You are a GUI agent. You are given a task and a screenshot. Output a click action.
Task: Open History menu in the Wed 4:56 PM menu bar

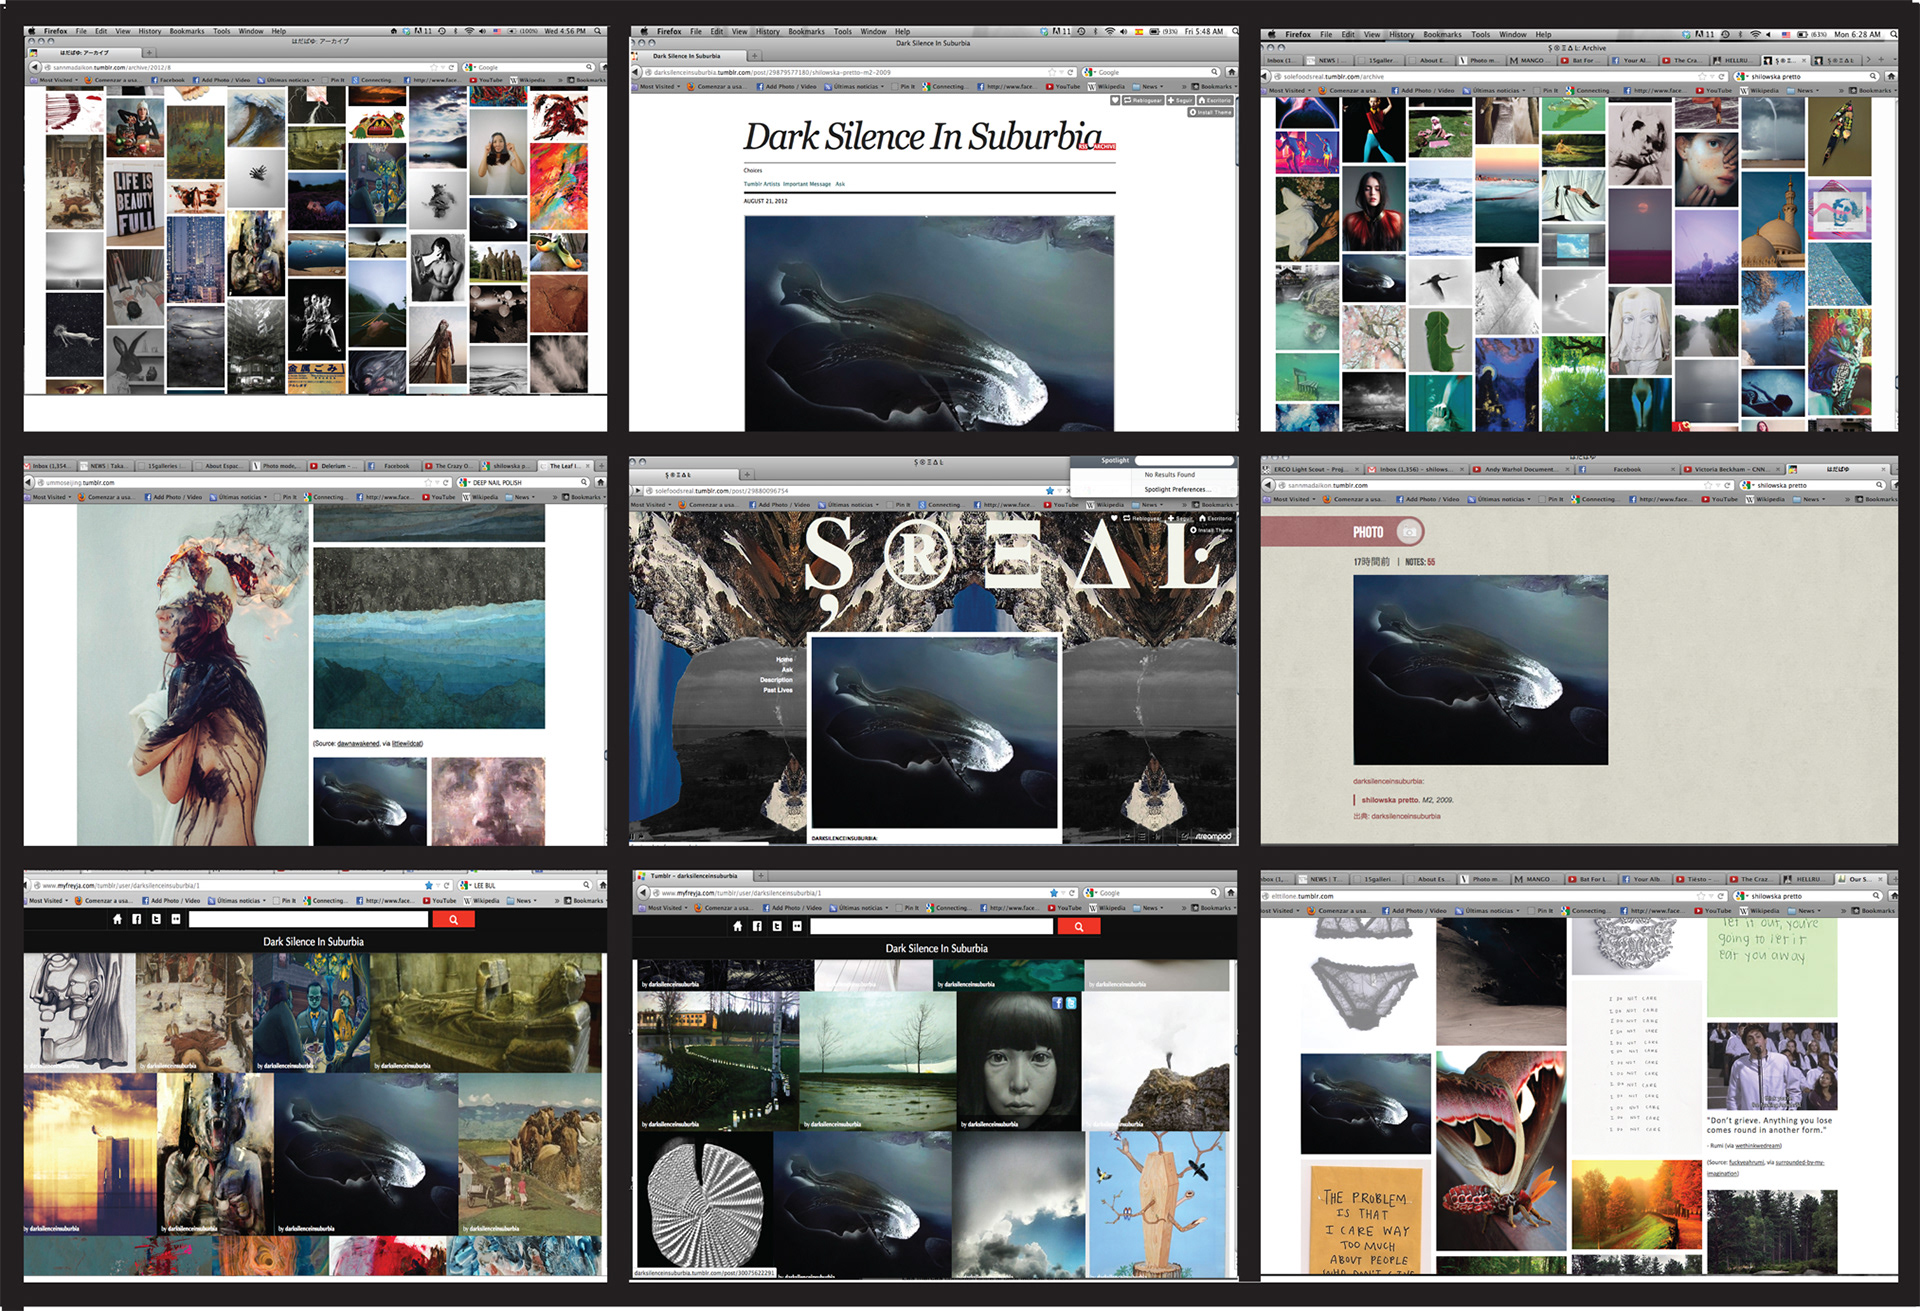pos(149,31)
